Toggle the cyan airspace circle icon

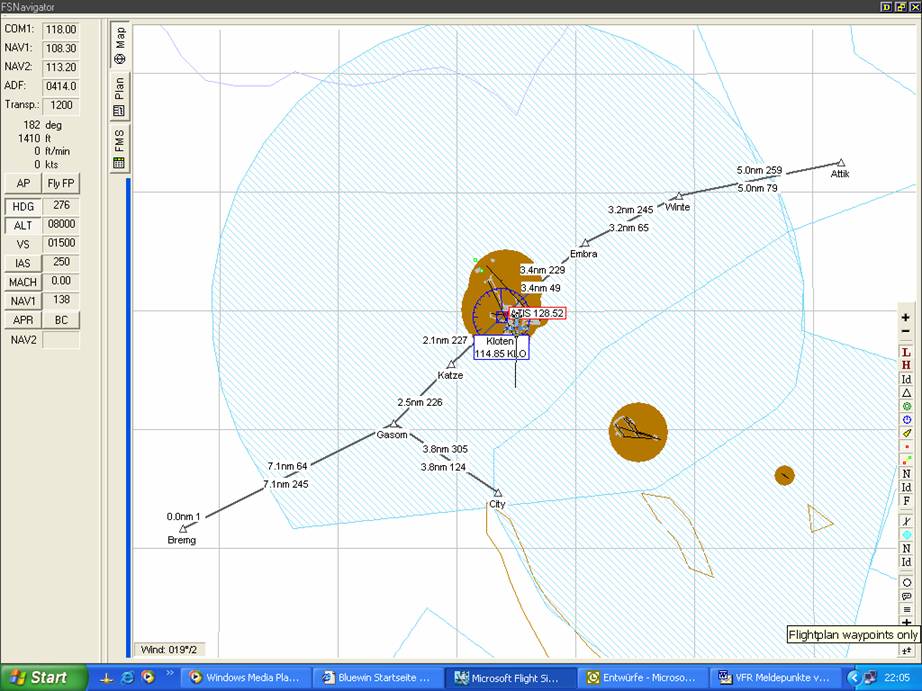click(906, 535)
